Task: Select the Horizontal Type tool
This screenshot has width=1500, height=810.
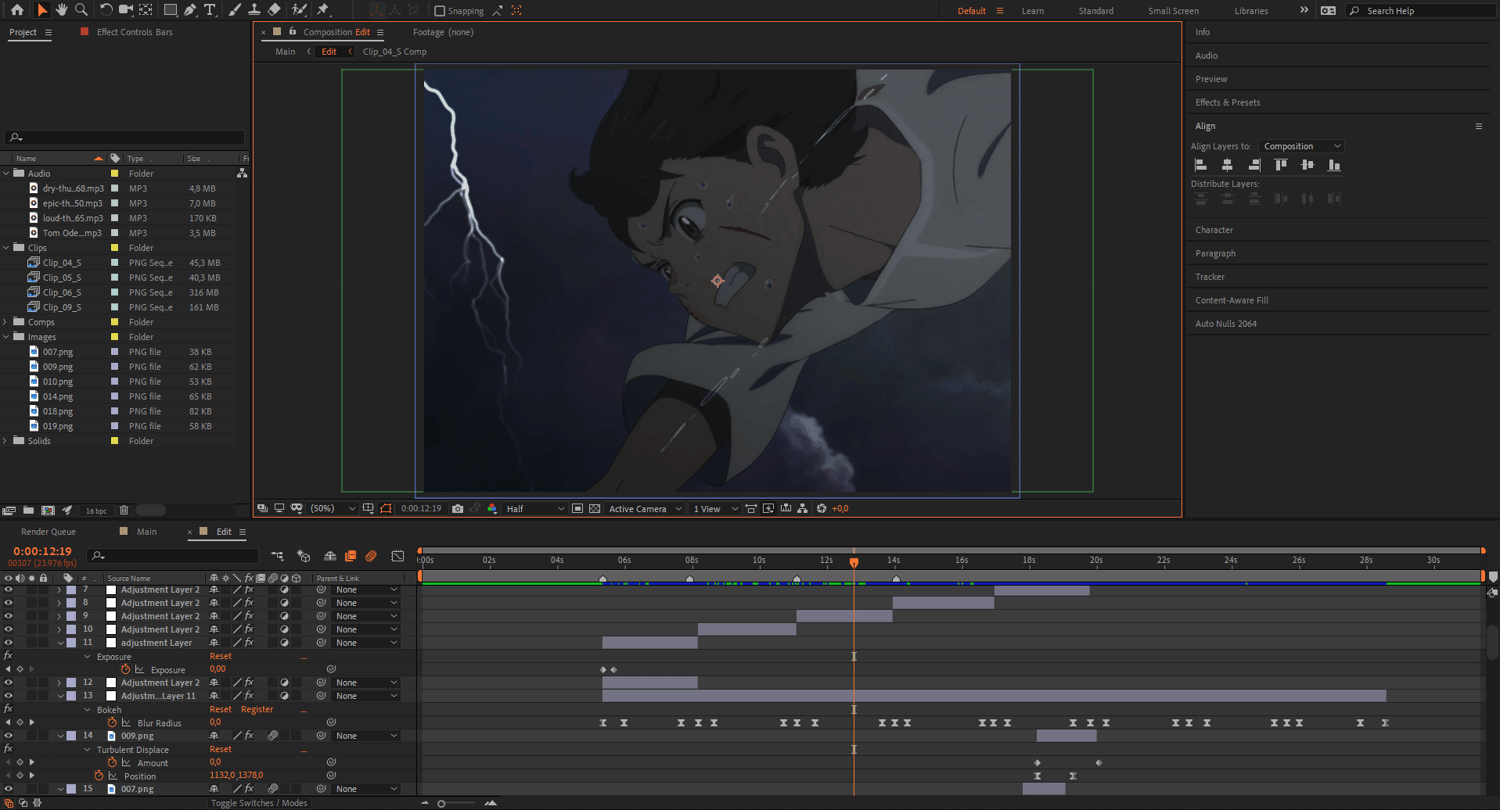Action: click(x=210, y=10)
